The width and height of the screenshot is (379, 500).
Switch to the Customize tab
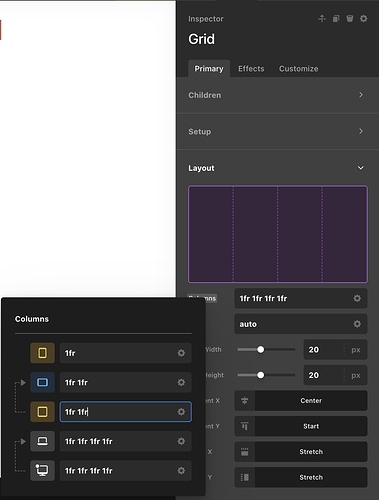(x=298, y=69)
